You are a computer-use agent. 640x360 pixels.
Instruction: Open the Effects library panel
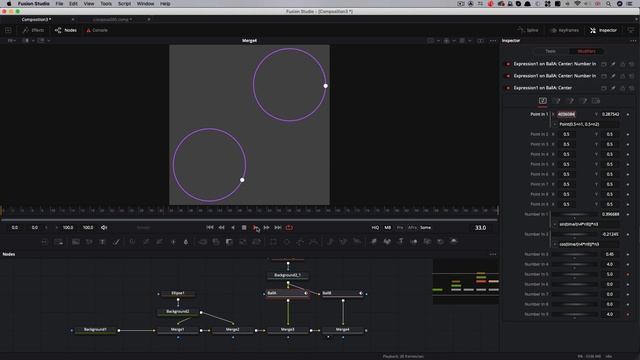click(x=33, y=30)
